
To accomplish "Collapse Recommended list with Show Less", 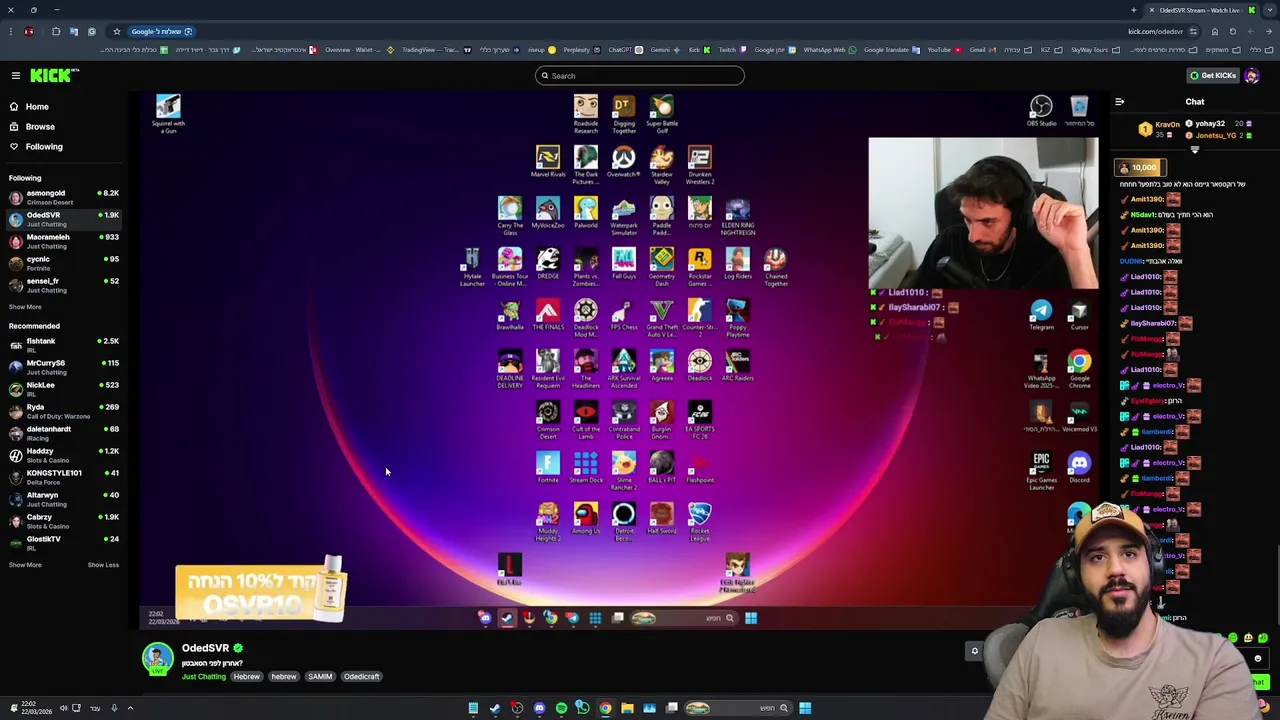I will [x=103, y=565].
